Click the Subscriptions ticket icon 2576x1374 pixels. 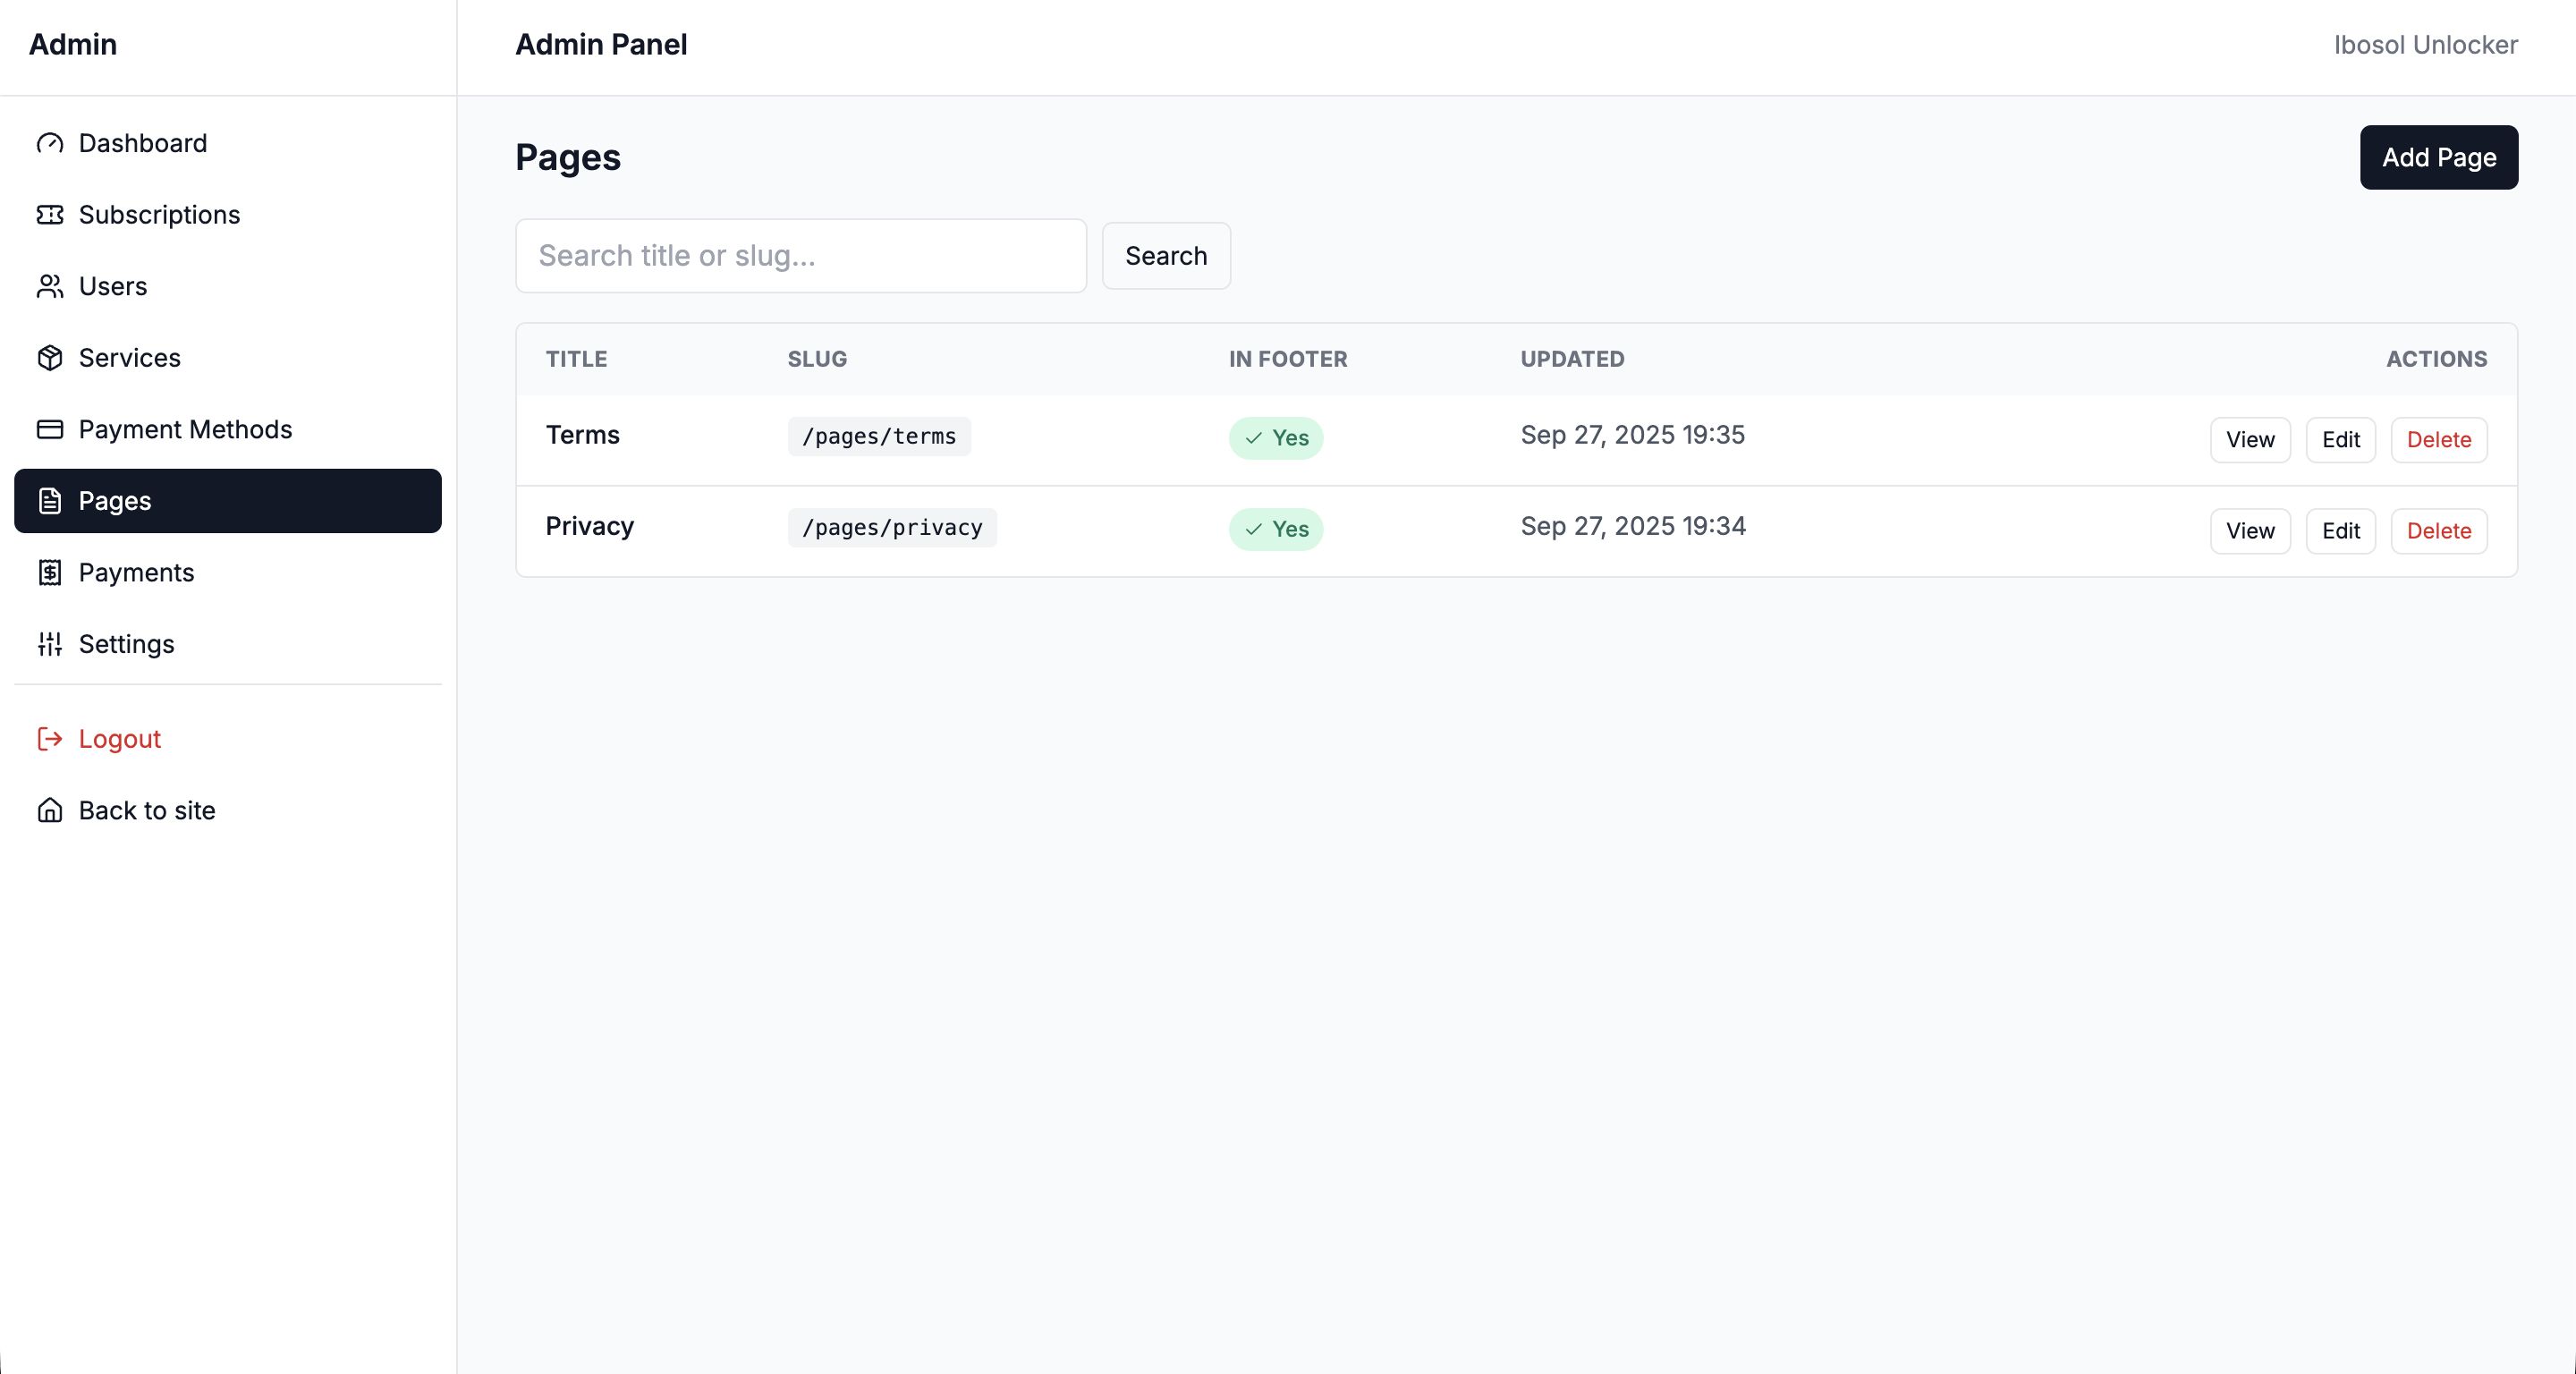point(50,215)
